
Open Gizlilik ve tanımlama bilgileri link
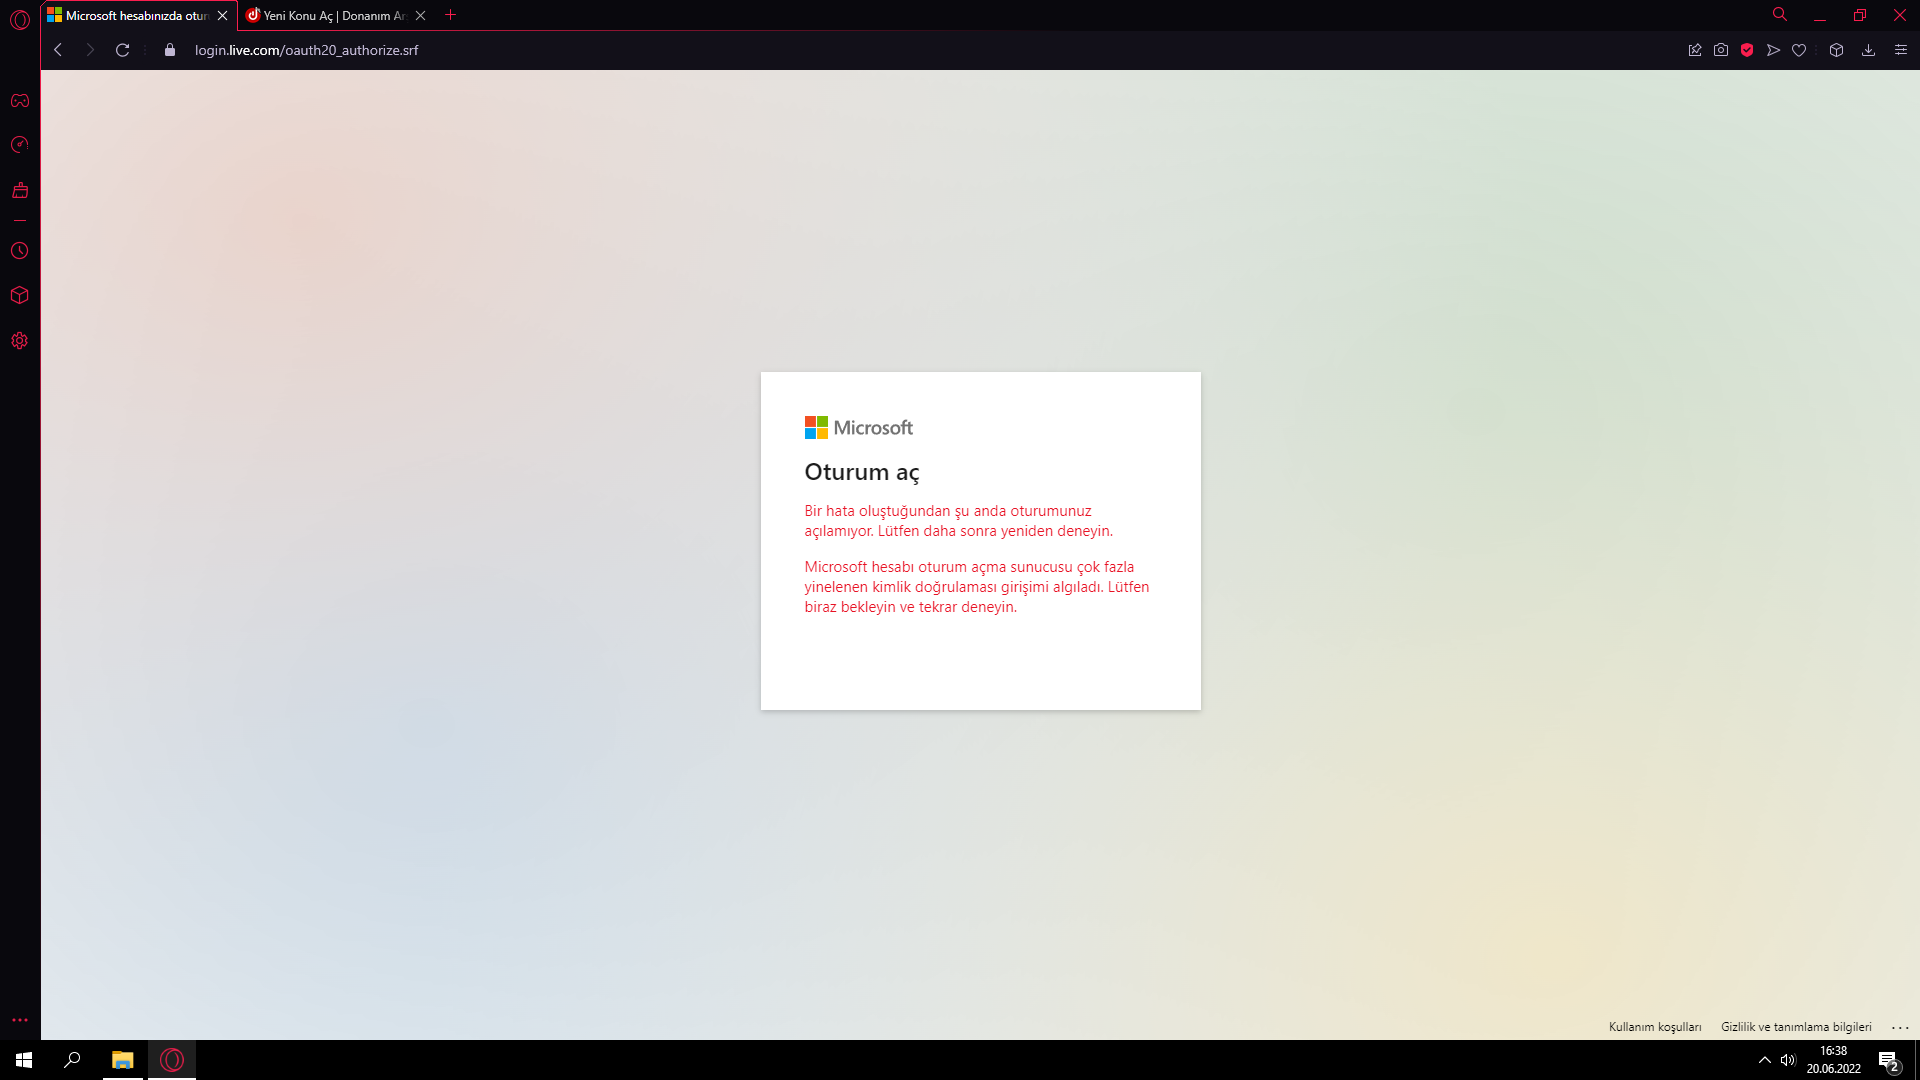1796,1027
